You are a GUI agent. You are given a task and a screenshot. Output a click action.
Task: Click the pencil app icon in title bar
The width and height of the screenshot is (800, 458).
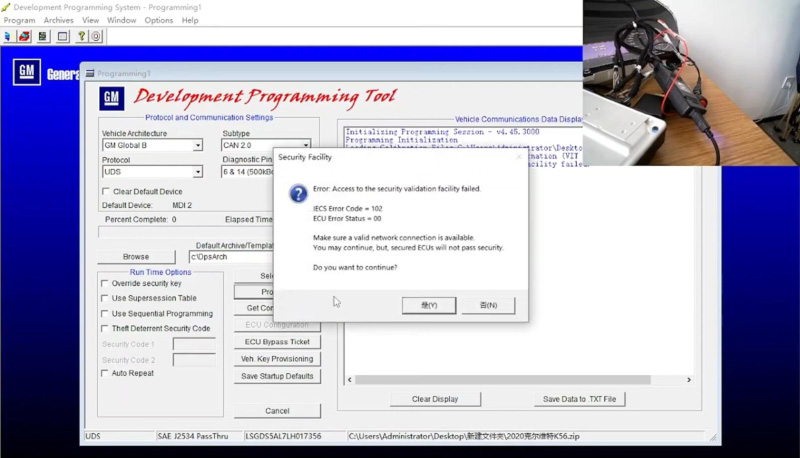point(6,7)
